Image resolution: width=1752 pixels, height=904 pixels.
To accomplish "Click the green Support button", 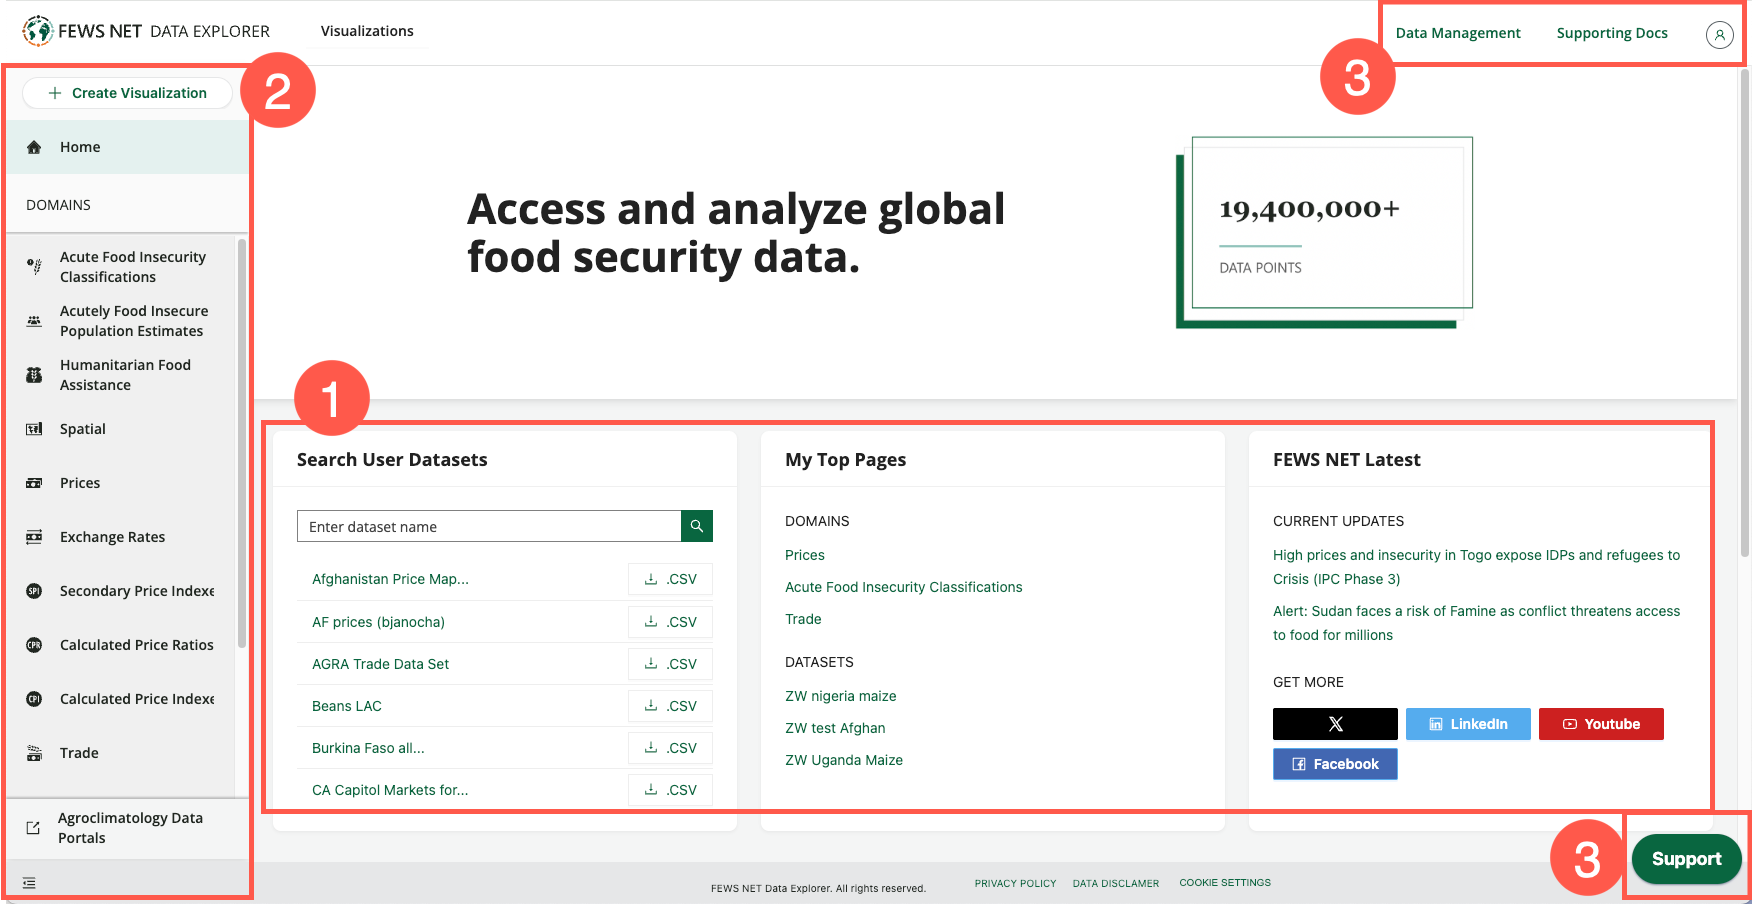I will click(1686, 858).
